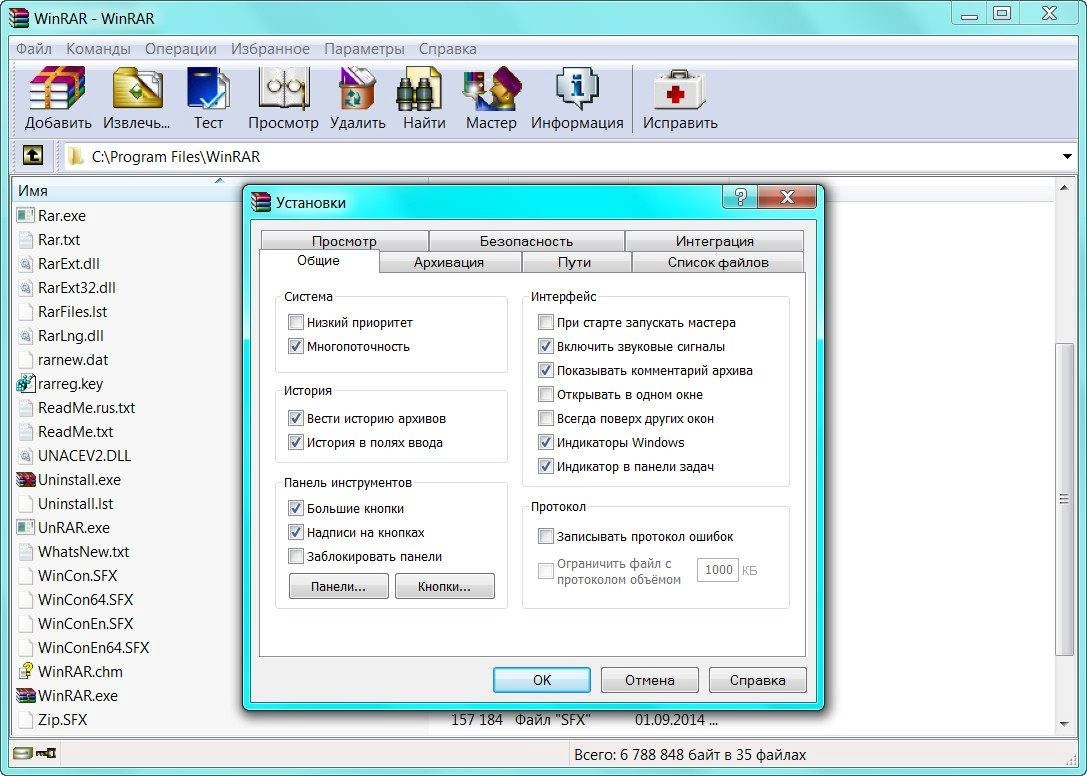Click the RarExt.dll file icon

click(26, 264)
